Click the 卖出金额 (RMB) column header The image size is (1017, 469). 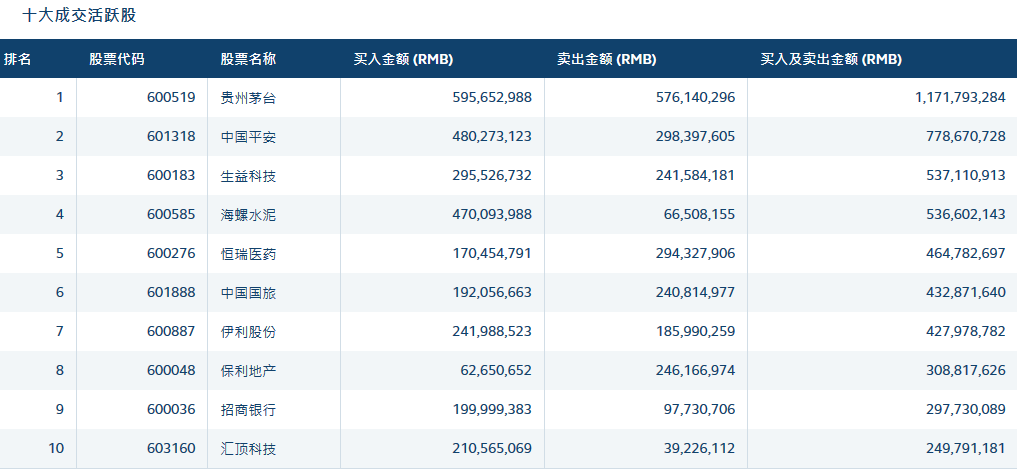coord(606,59)
